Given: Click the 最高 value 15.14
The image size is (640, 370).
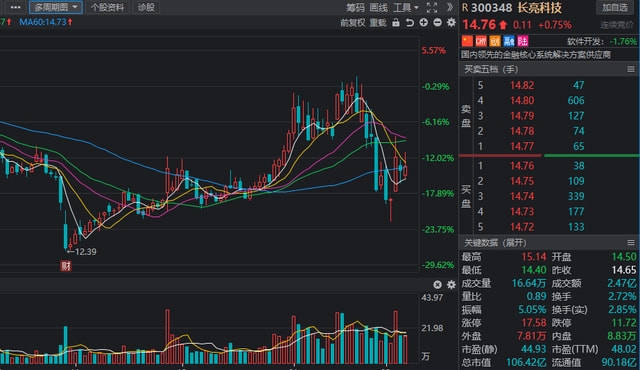Looking at the screenshot, I should point(534,257).
